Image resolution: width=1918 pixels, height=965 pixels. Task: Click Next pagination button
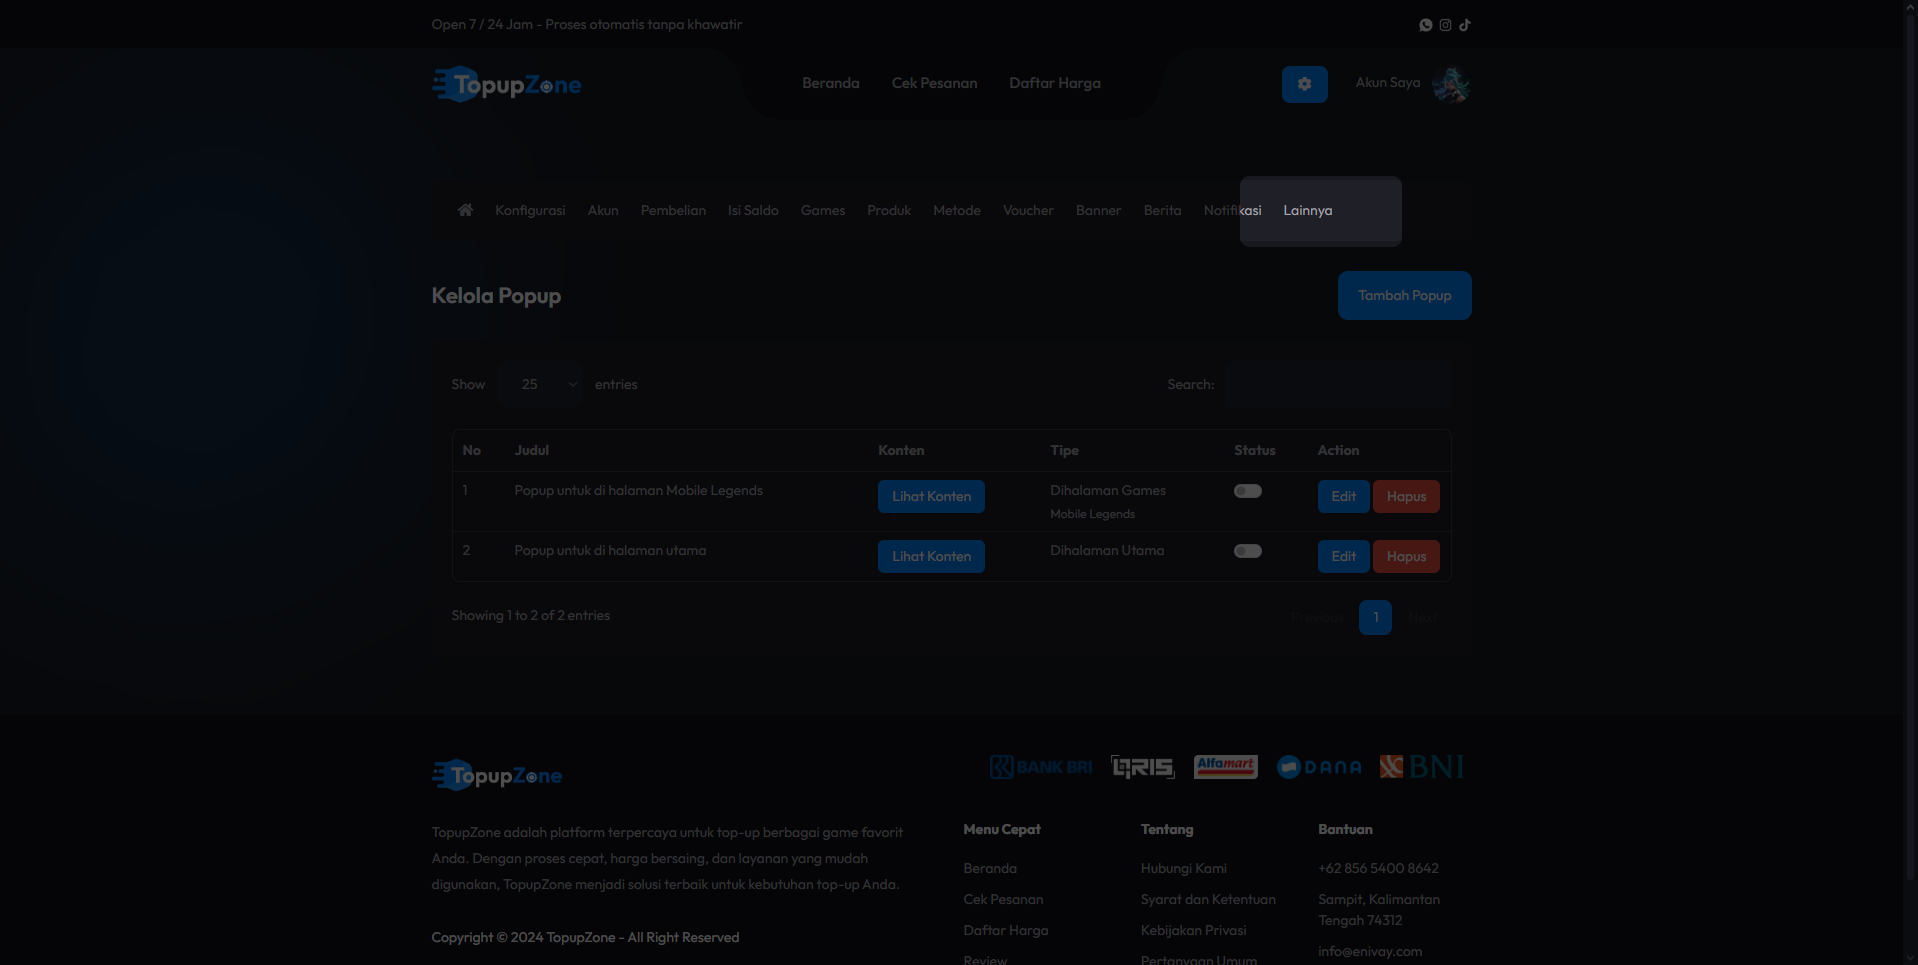pyautogui.click(x=1423, y=617)
